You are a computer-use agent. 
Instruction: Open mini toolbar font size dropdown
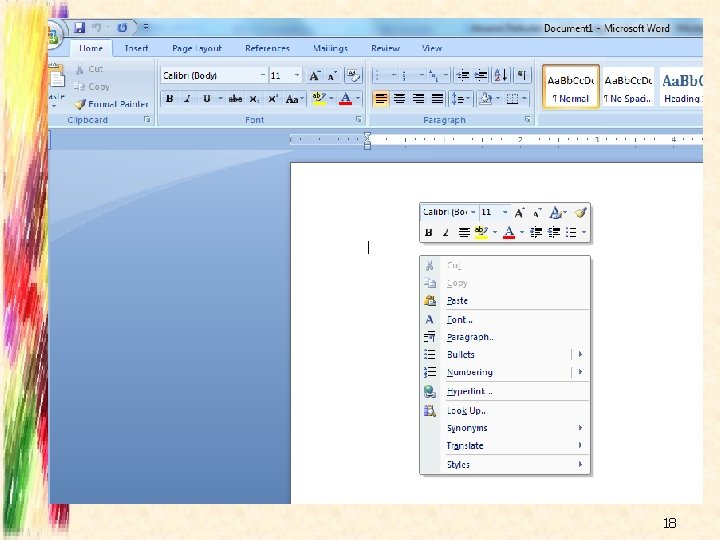tap(505, 212)
